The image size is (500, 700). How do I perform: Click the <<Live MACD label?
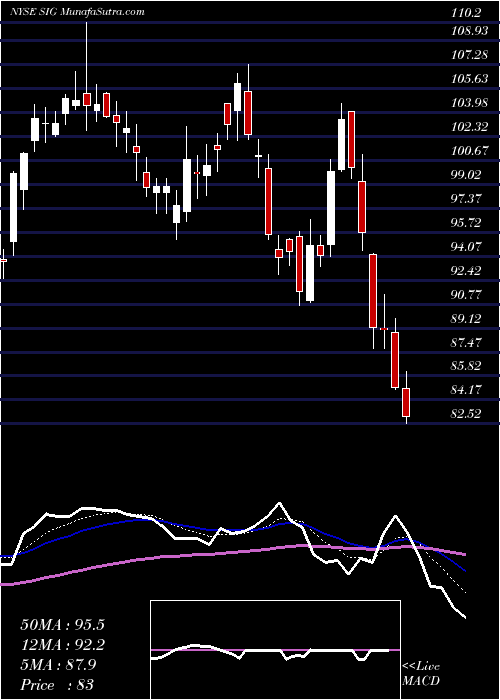421,673
